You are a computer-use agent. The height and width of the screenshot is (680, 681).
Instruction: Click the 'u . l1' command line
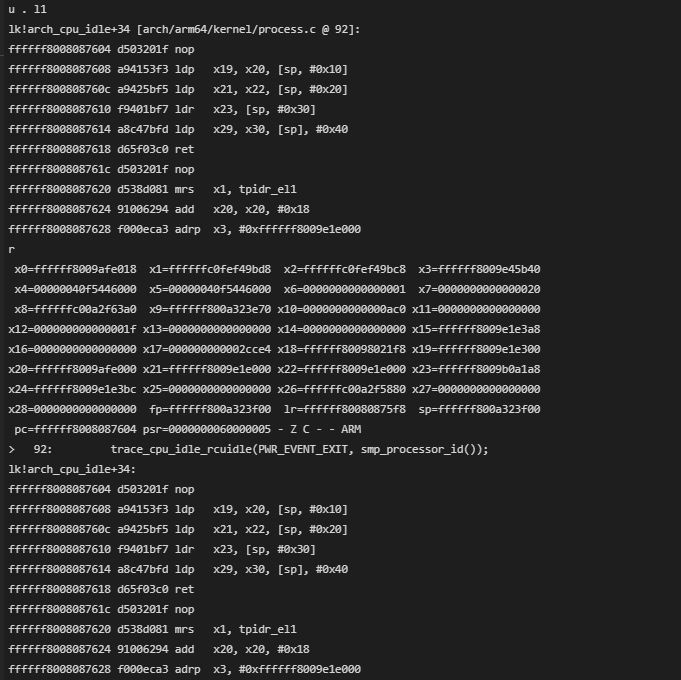(27, 9)
